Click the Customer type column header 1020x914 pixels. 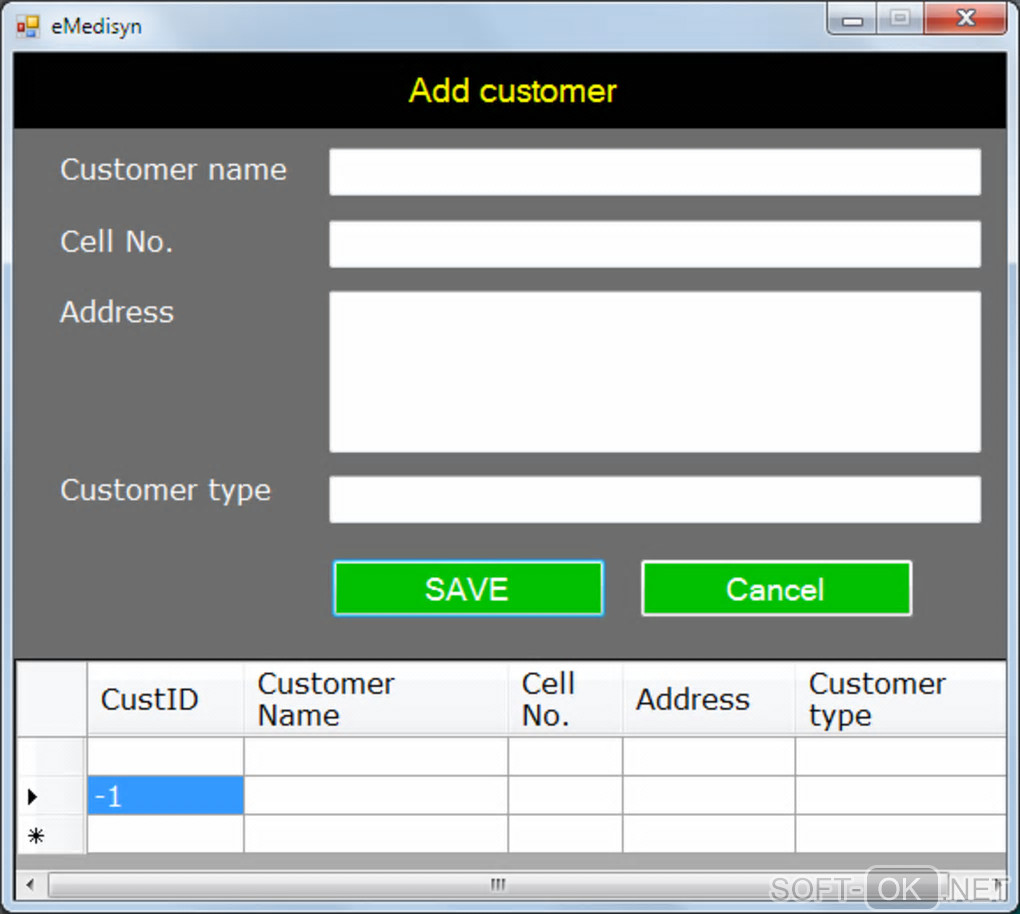pos(900,699)
